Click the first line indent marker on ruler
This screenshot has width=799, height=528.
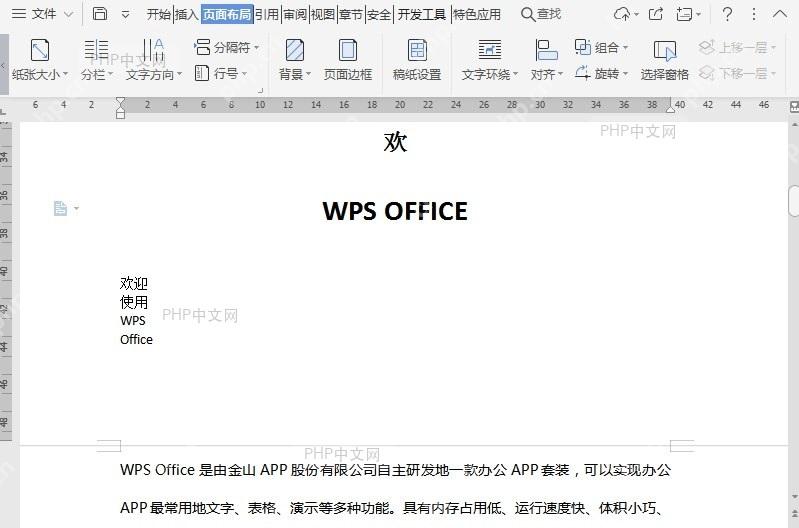(120, 101)
